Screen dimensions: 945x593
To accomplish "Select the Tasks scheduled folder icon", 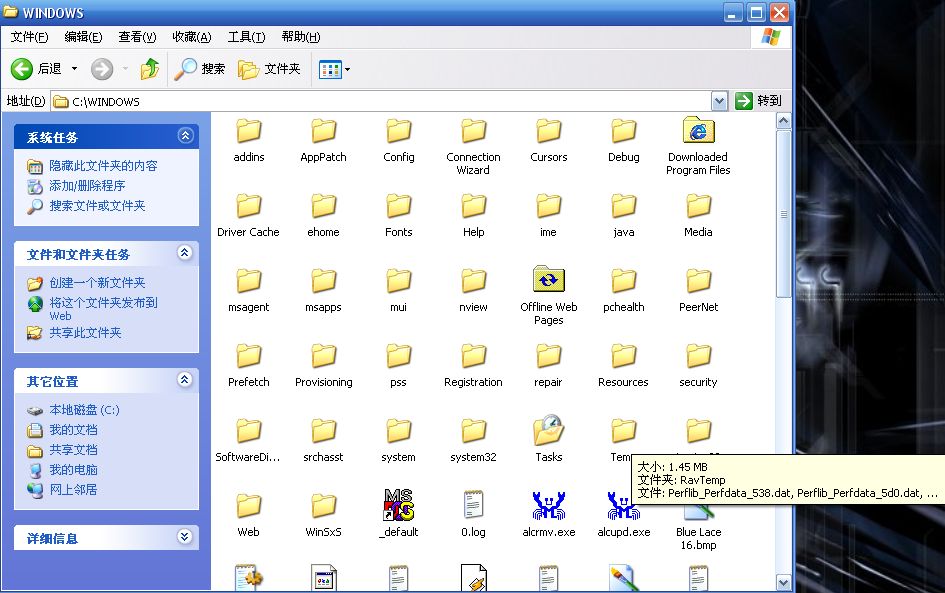I will 548,431.
